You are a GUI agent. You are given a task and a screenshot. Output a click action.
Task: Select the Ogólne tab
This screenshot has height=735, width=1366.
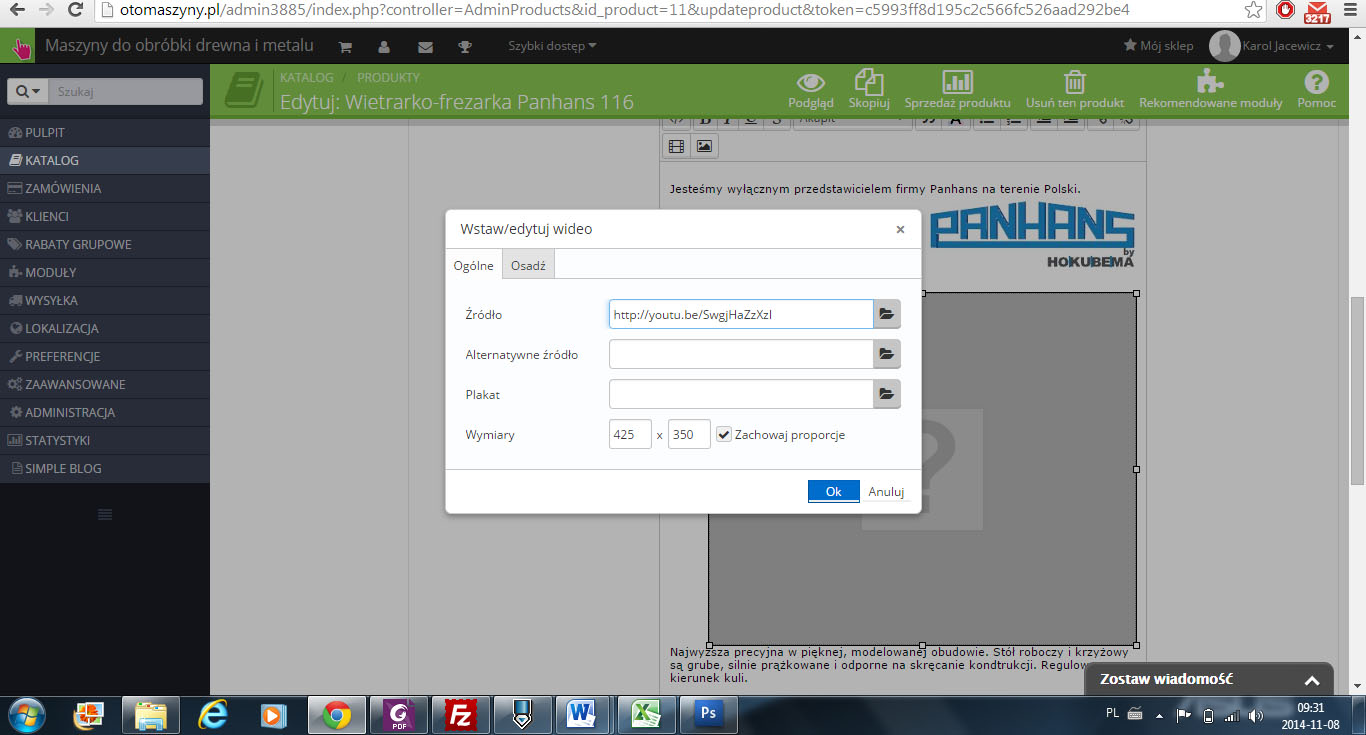(x=474, y=265)
